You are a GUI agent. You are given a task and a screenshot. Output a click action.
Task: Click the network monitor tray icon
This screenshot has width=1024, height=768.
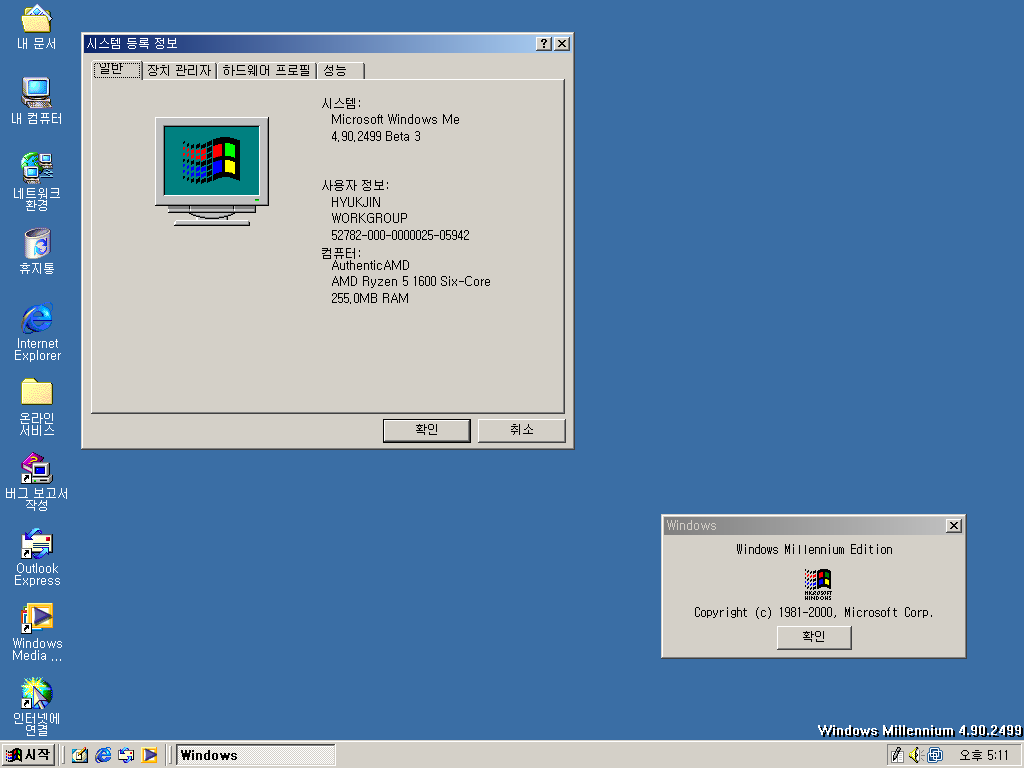pos(935,755)
